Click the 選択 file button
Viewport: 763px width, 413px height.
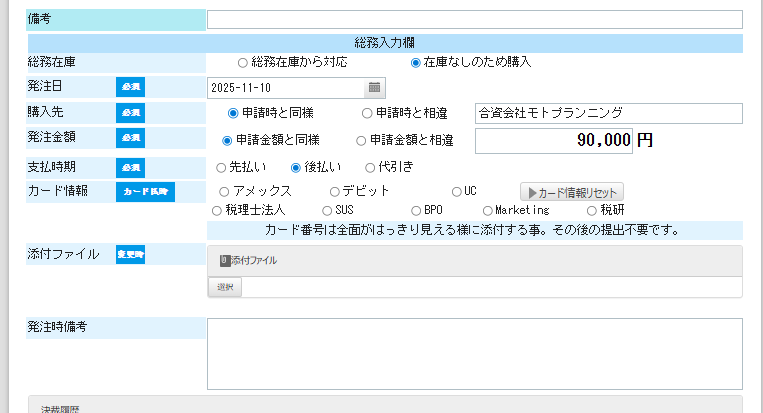(224, 287)
